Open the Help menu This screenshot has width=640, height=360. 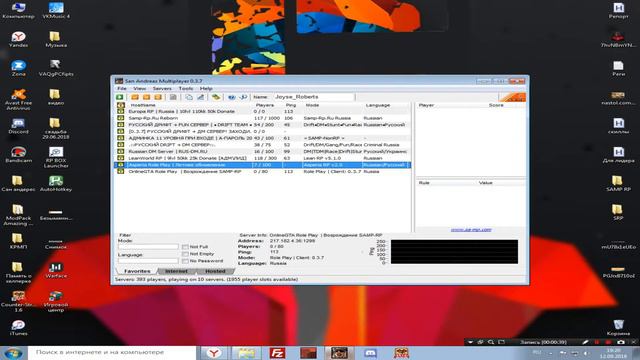(206, 89)
